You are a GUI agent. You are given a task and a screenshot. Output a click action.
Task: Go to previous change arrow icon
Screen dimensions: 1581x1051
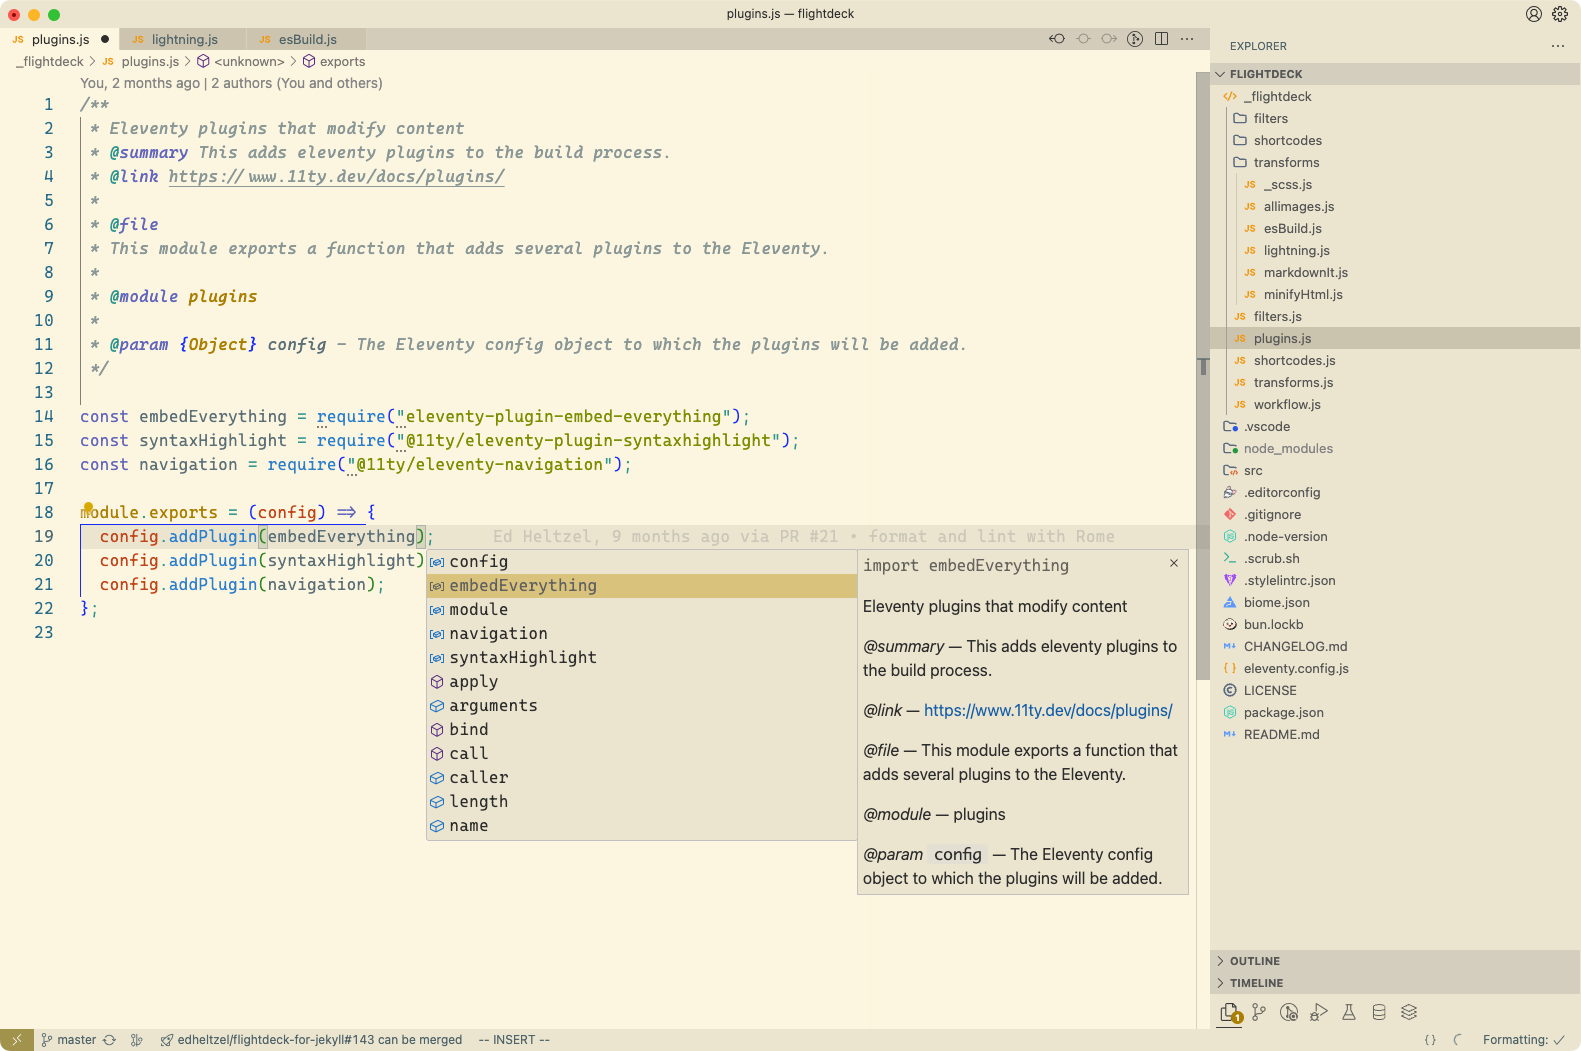click(1057, 39)
